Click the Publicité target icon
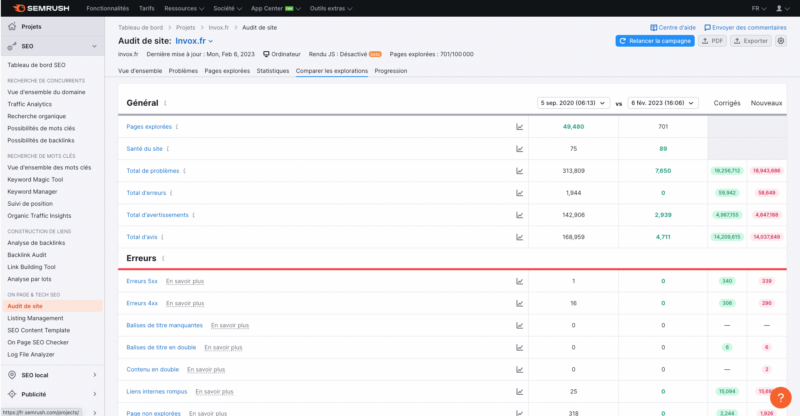800x416 pixels. click(12, 394)
